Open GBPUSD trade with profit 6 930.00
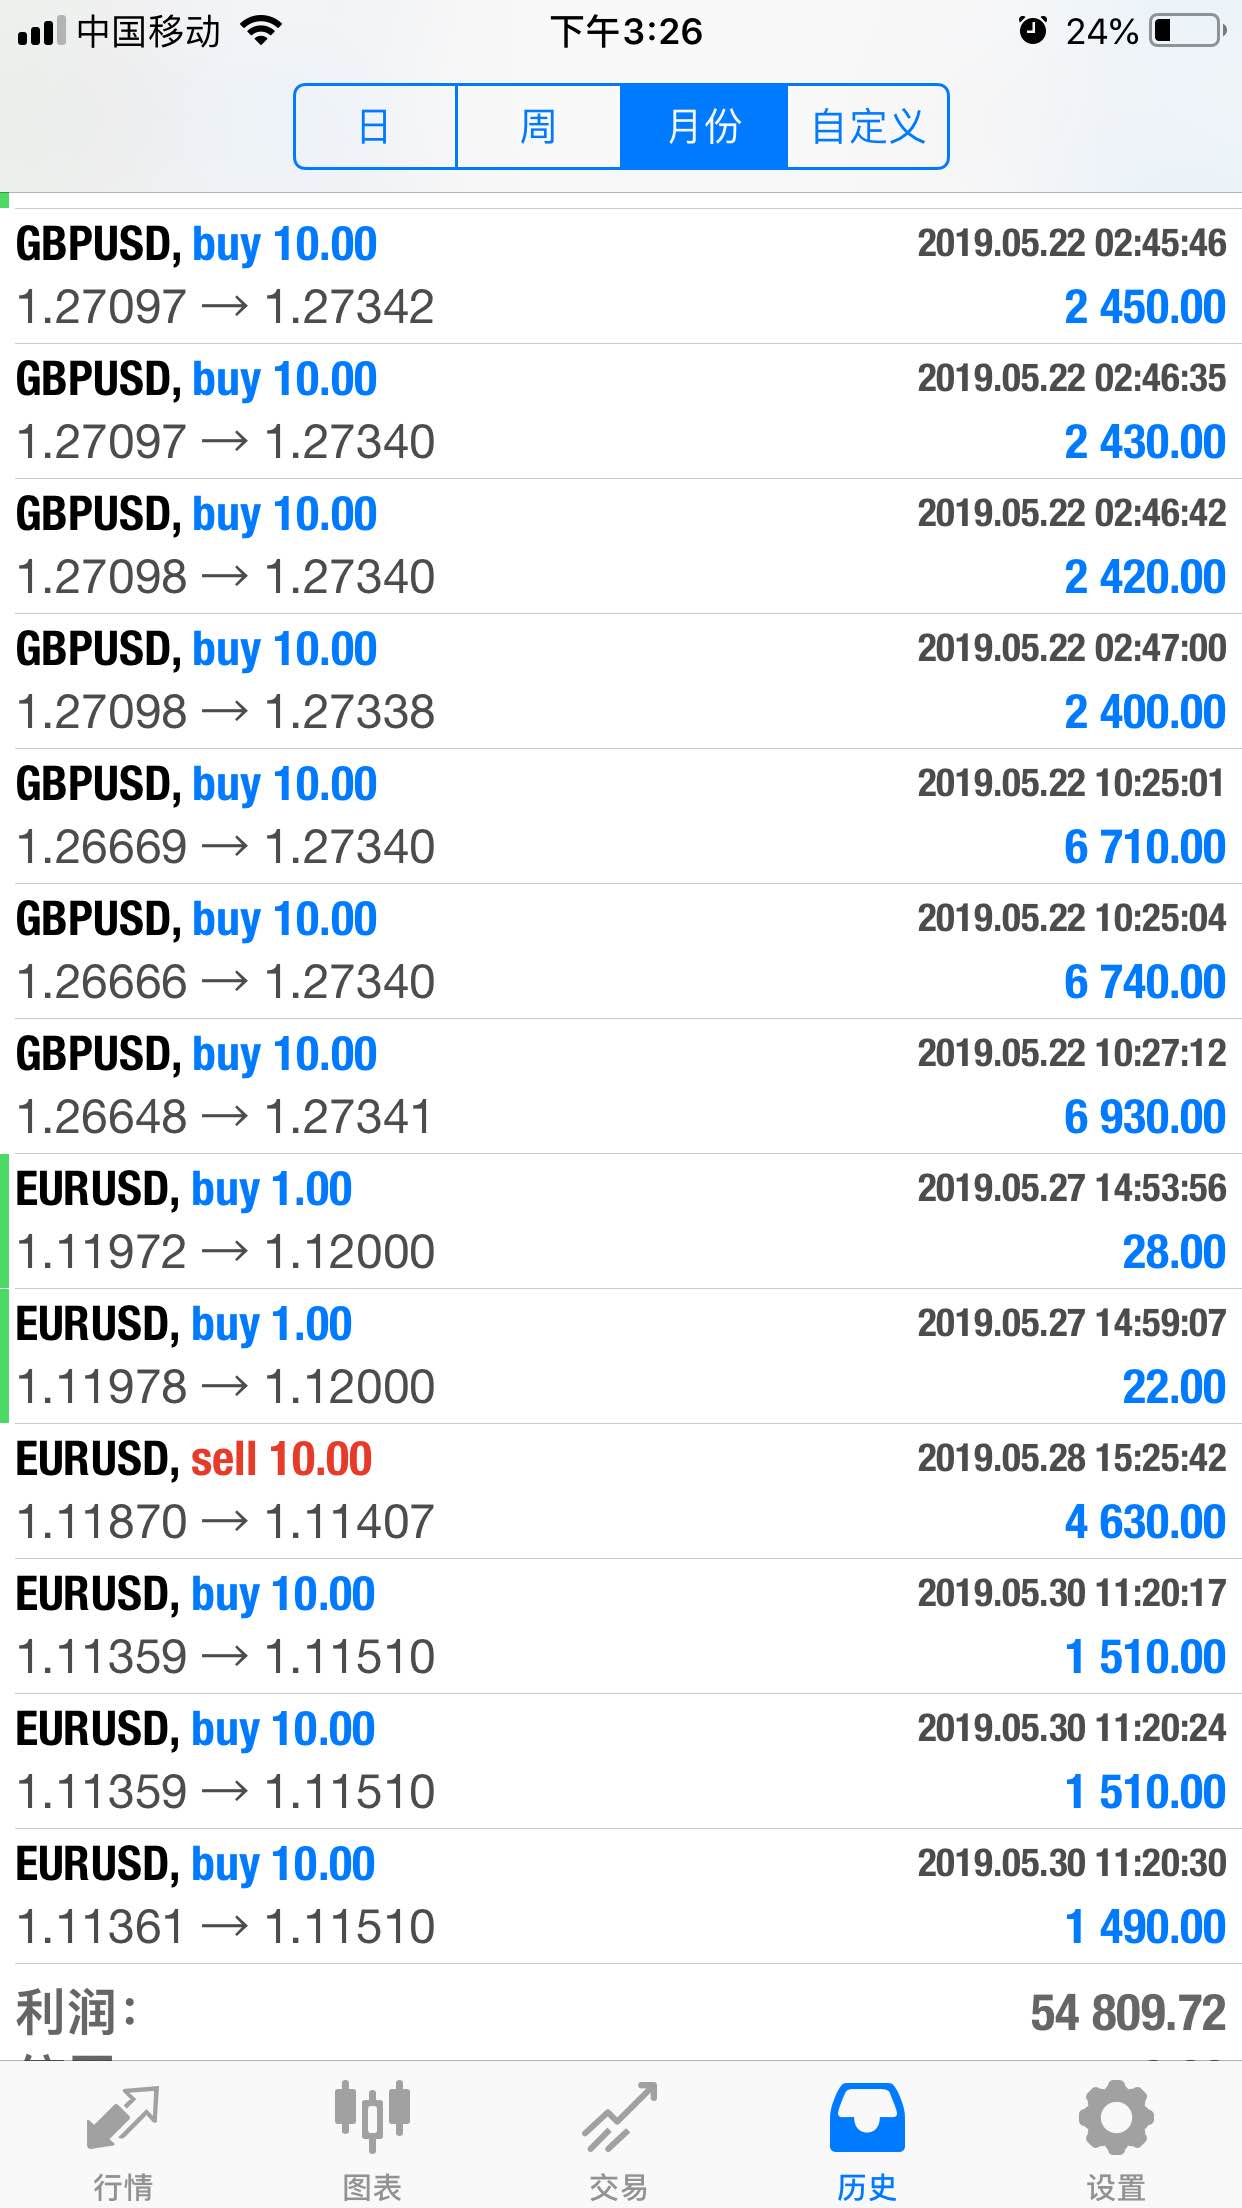 [621, 1086]
